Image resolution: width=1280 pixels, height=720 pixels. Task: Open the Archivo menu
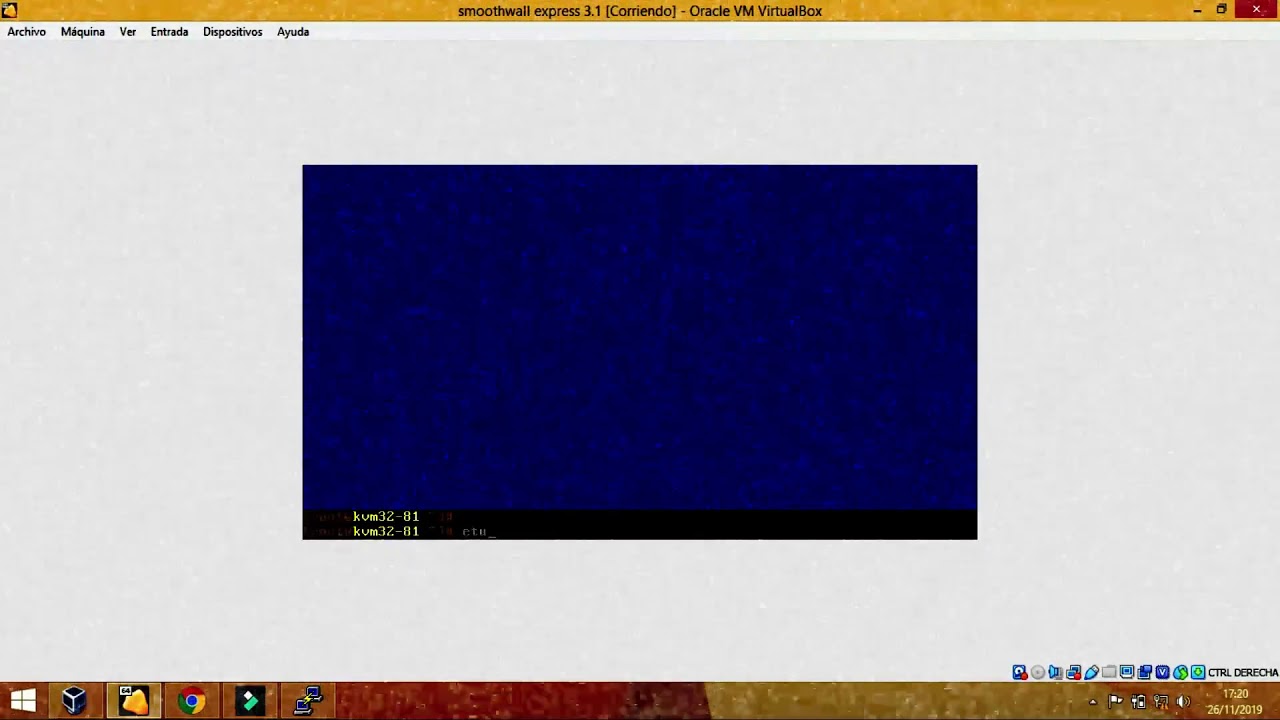coord(27,32)
